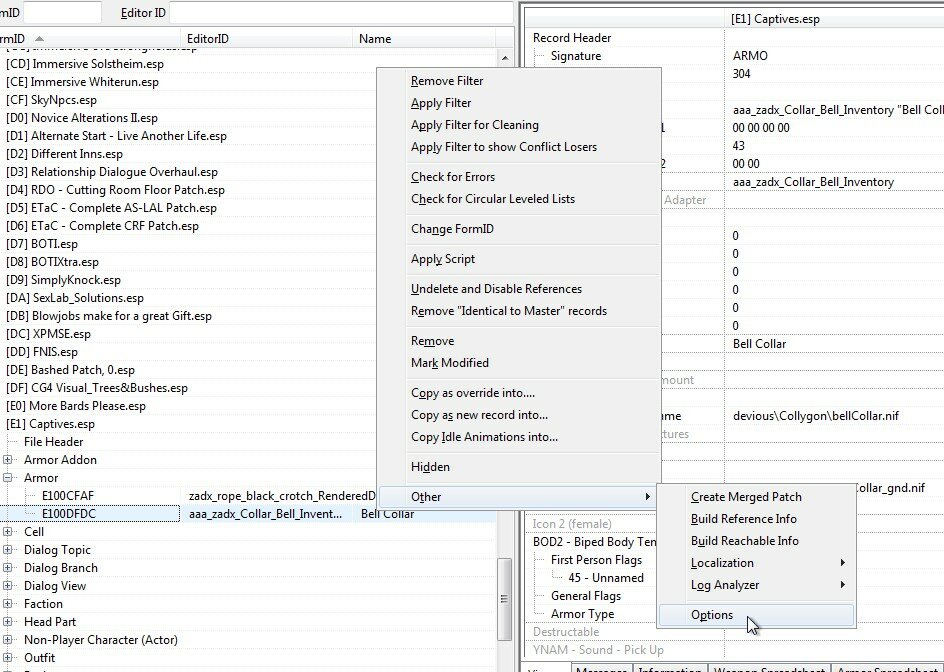The image size is (944, 672).
Task: Select Apply Filter for Cleaning
Action: click(474, 125)
